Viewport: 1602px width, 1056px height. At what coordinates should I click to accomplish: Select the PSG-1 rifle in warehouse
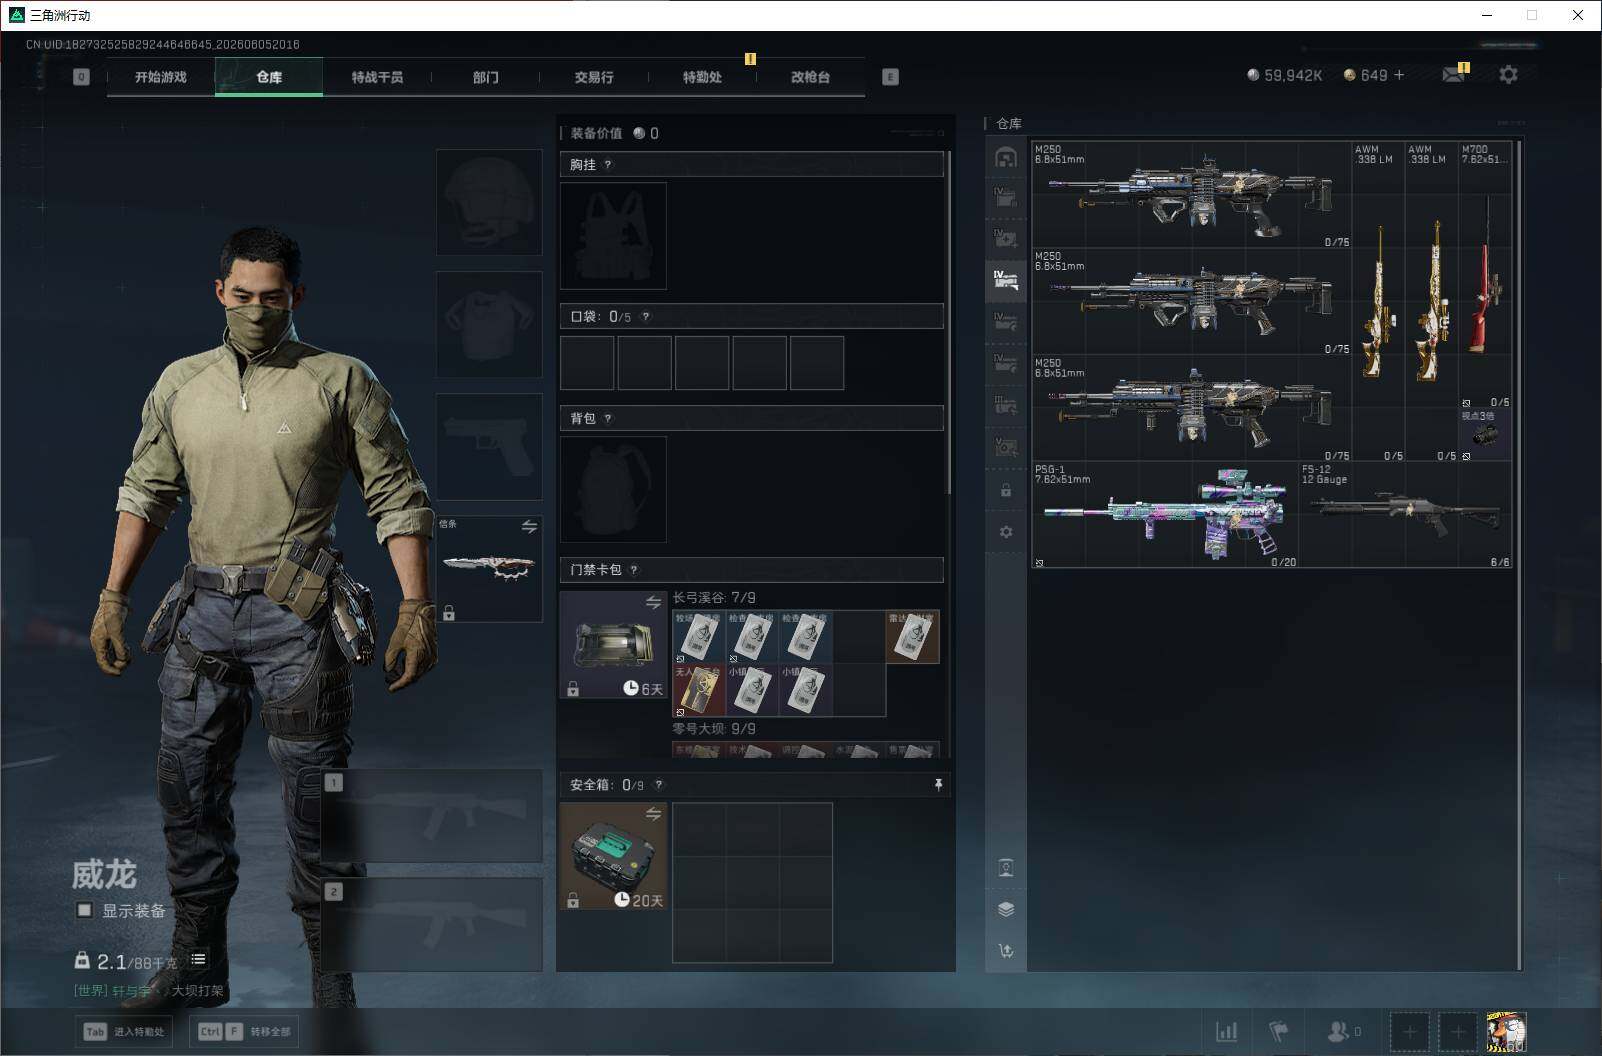point(1165,515)
